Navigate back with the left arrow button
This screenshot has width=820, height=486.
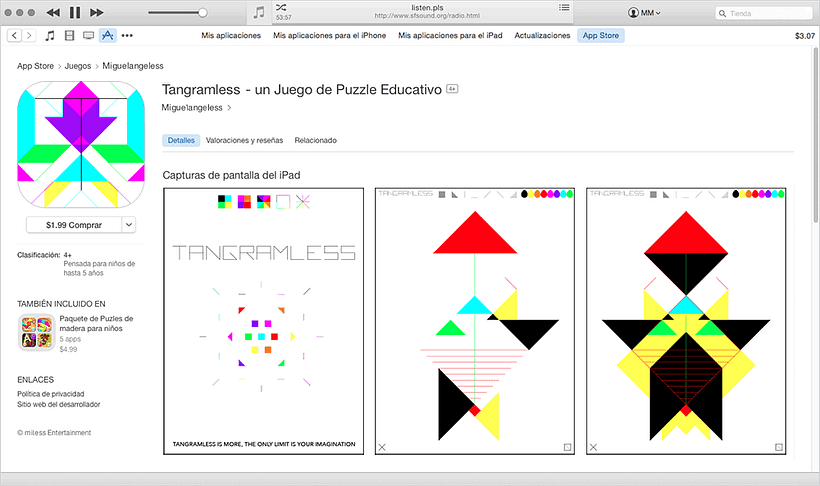(x=14, y=35)
